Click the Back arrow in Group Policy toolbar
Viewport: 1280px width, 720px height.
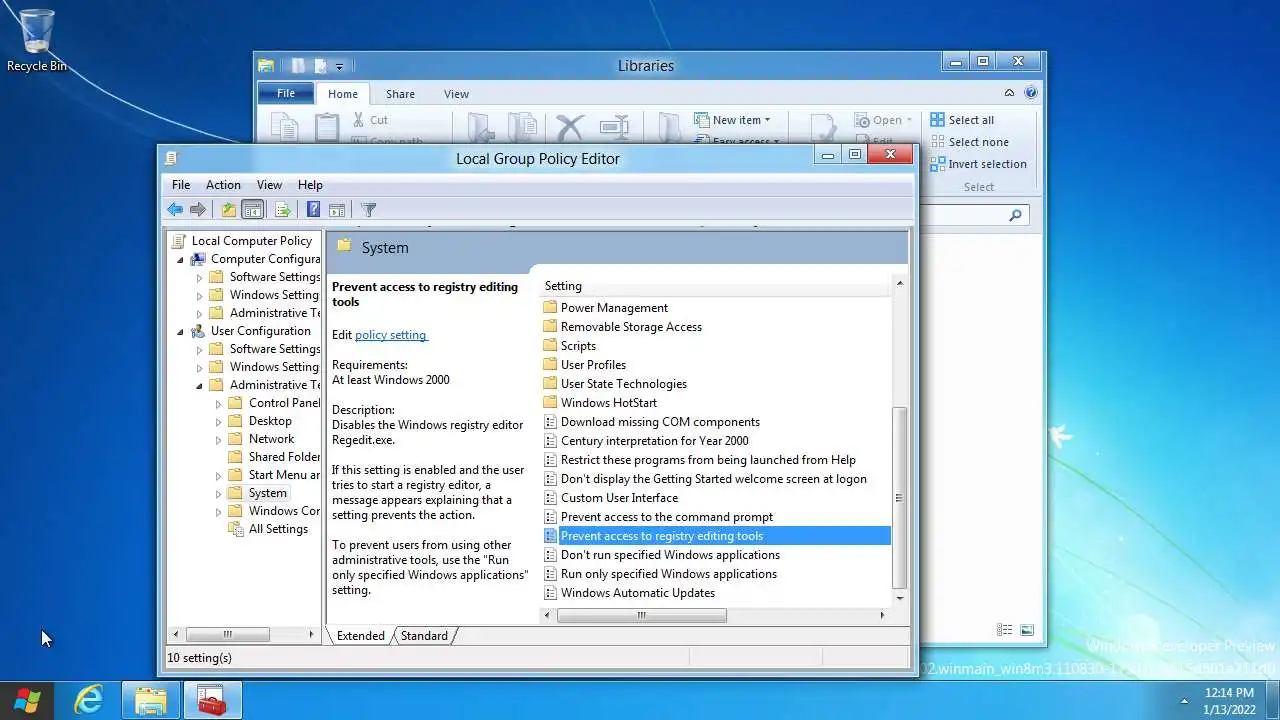pyautogui.click(x=175, y=210)
